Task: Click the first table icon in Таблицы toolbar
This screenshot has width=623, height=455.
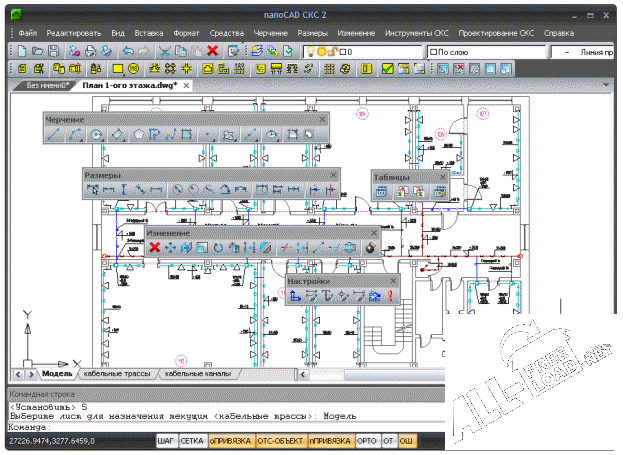Action: pos(382,190)
